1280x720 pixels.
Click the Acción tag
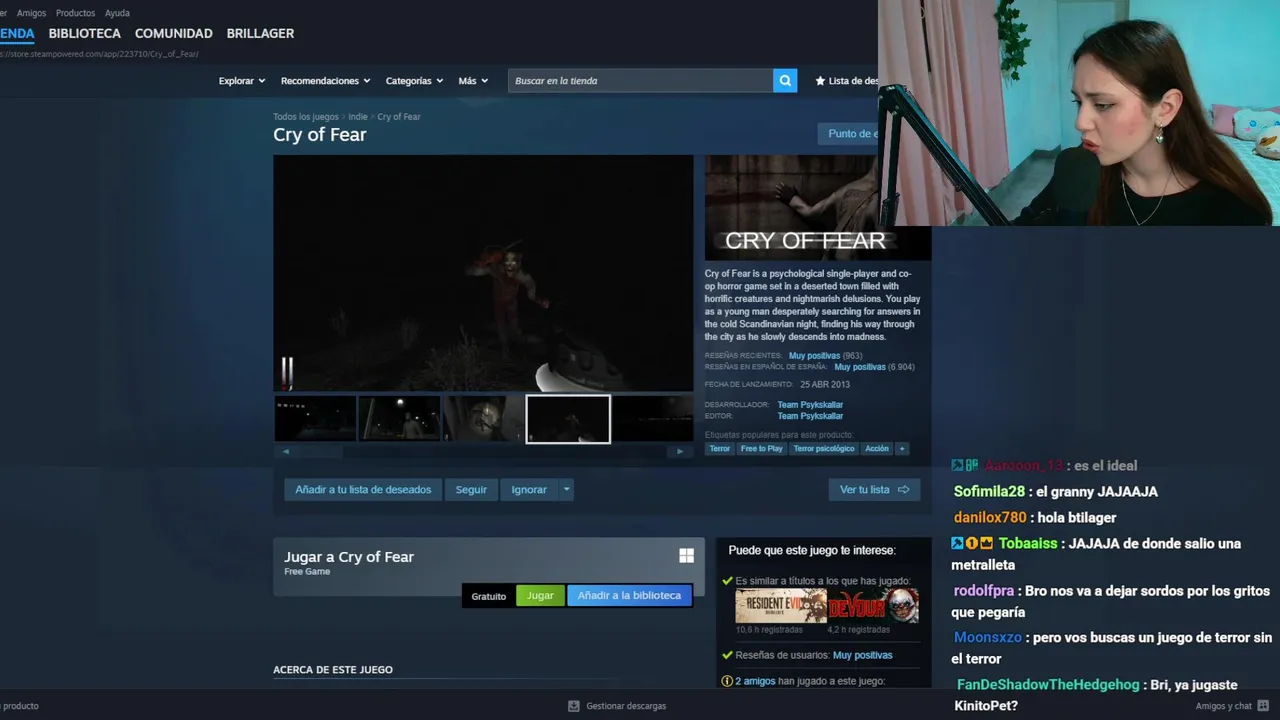[877, 449]
